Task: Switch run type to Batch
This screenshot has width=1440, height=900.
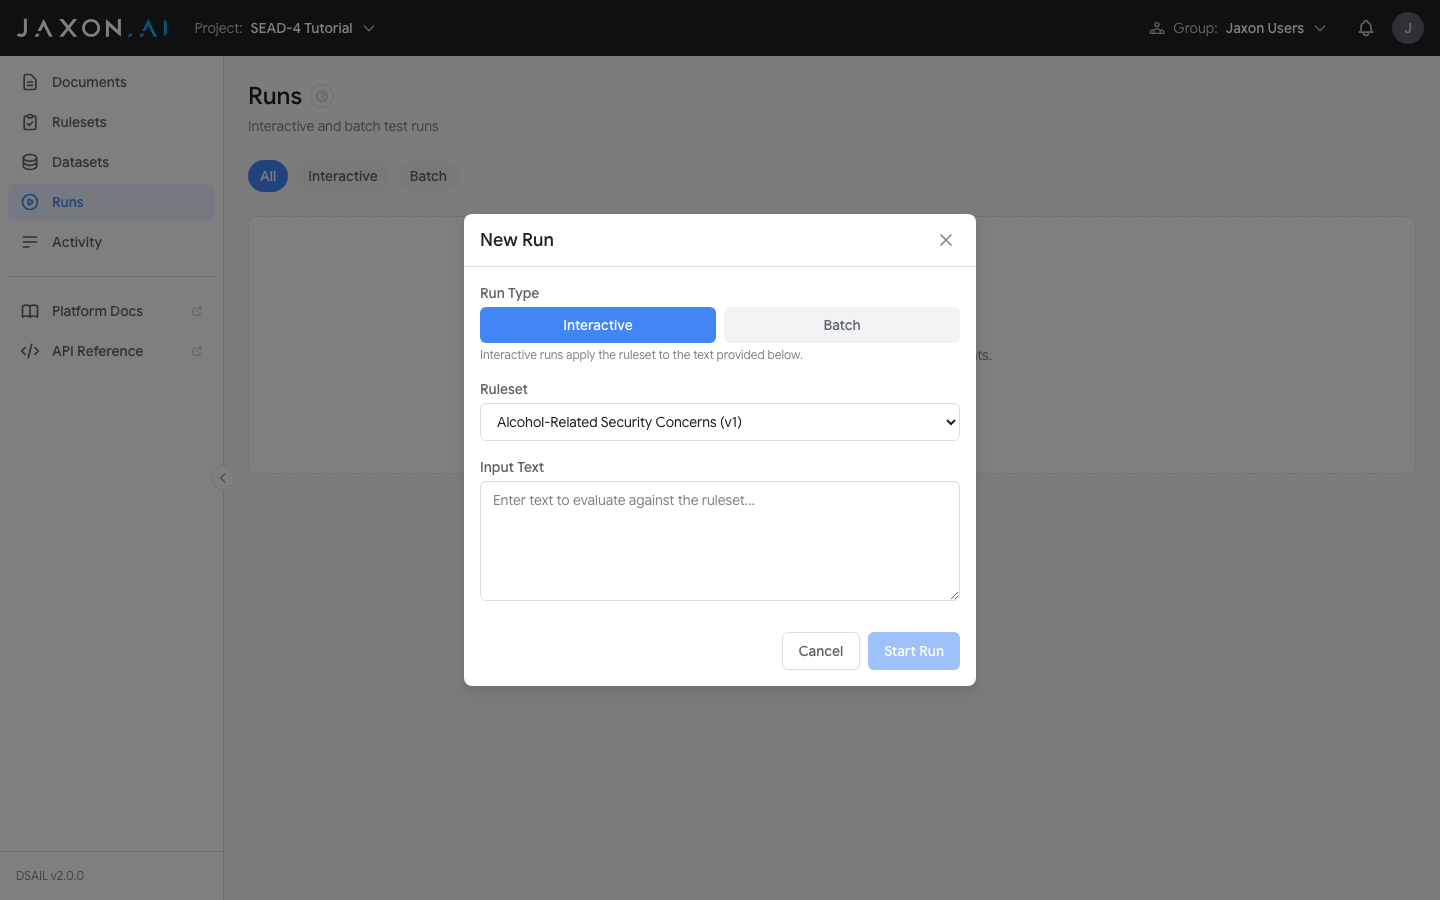Action: (x=841, y=324)
